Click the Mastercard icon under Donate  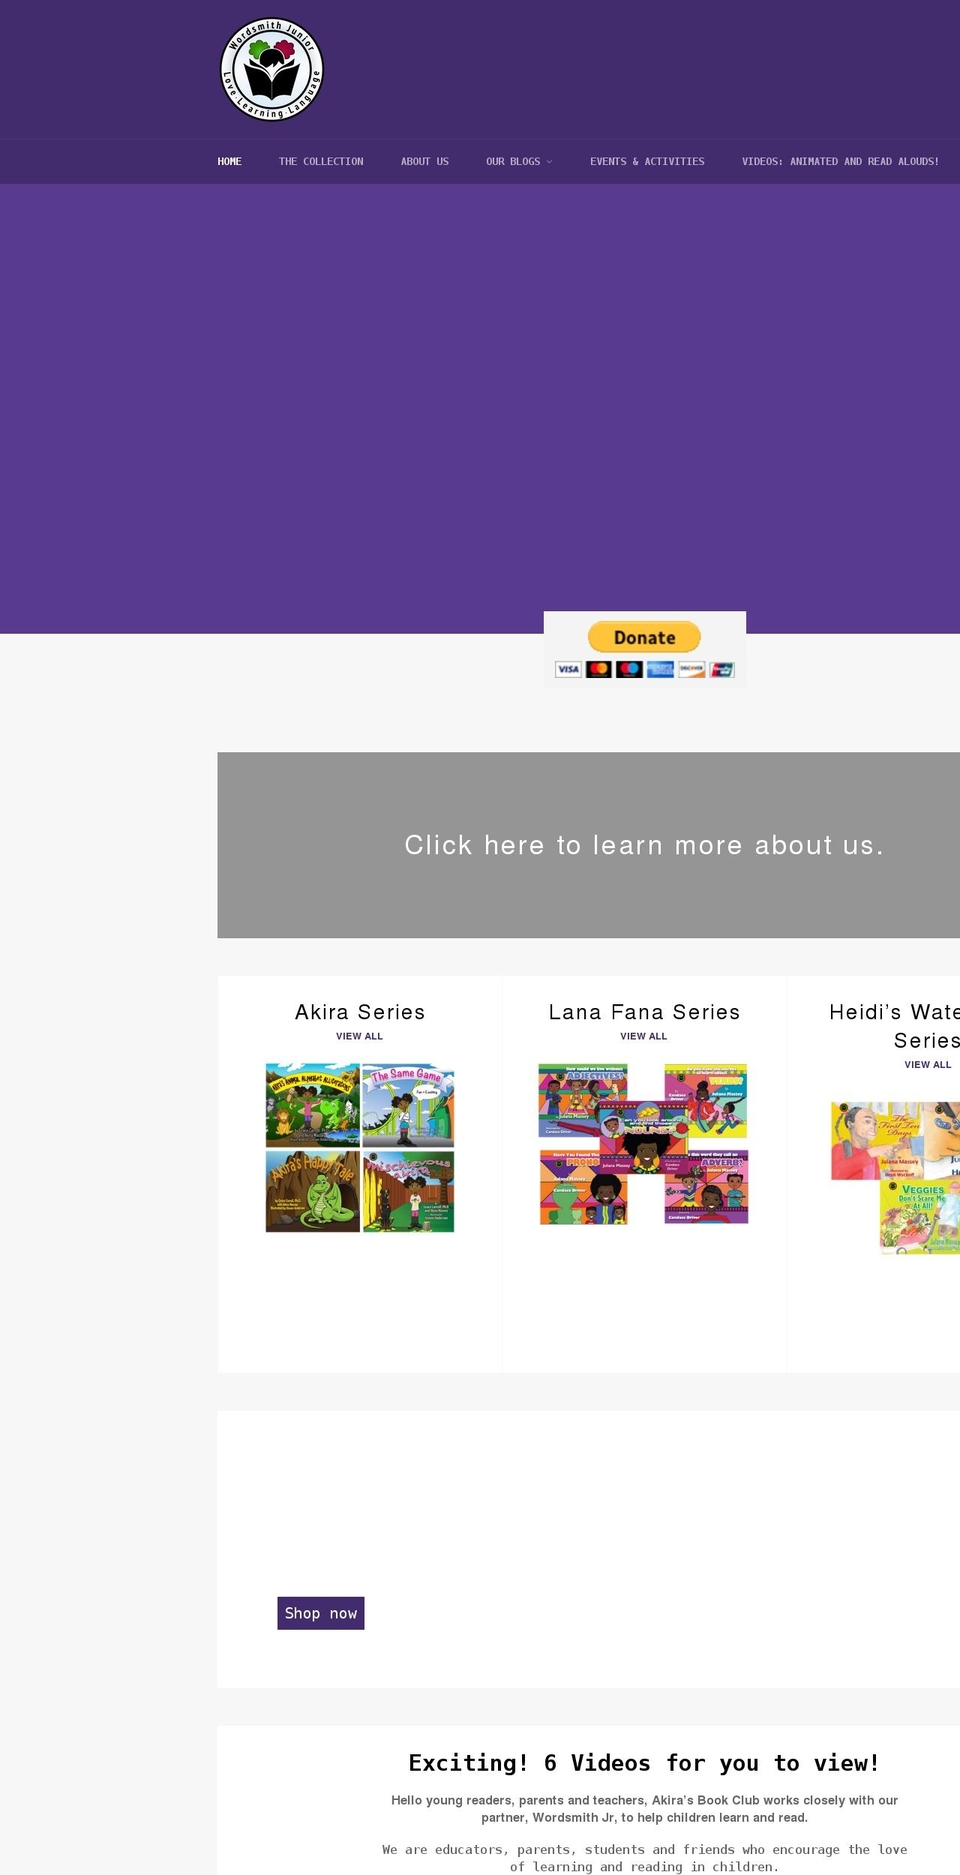click(599, 669)
